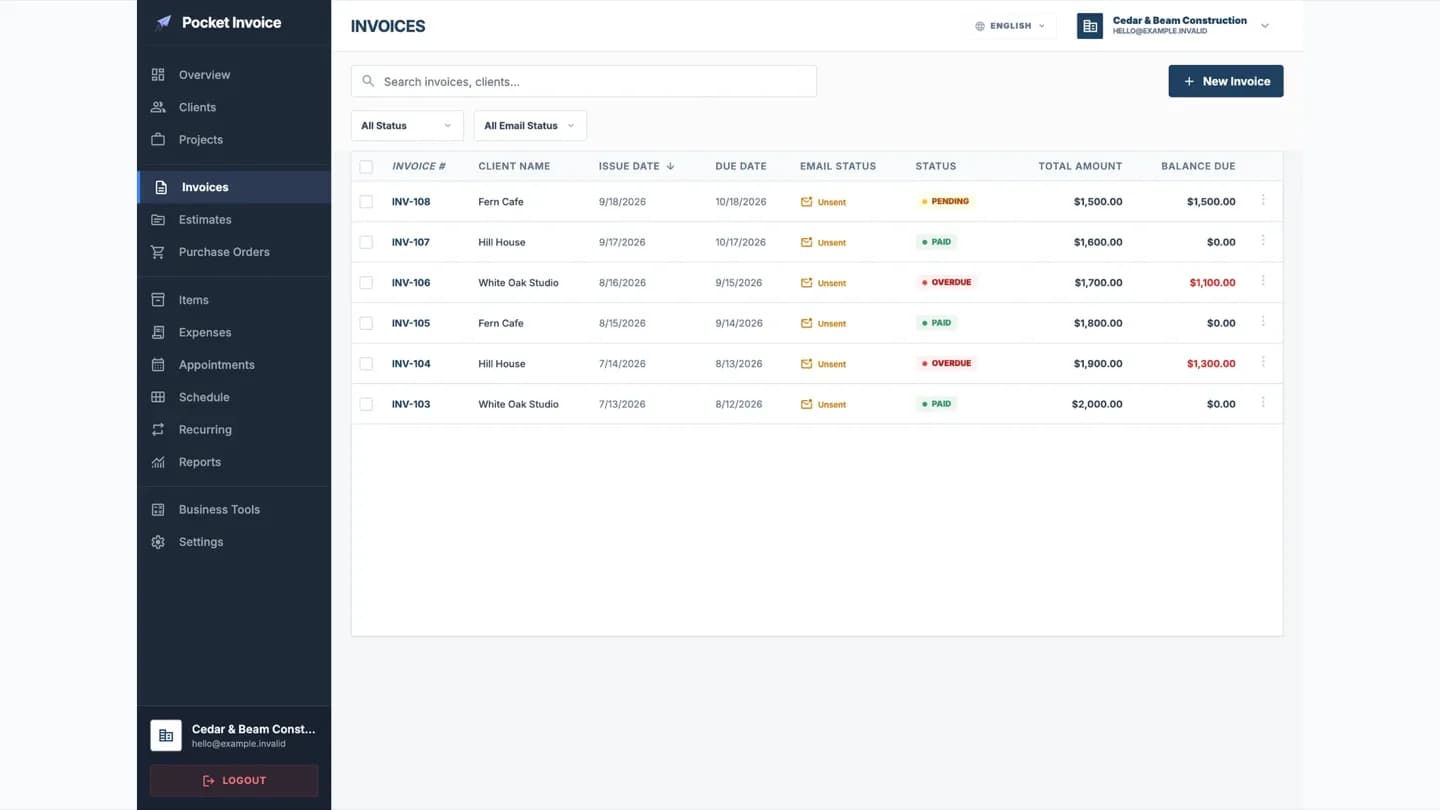The width and height of the screenshot is (1440, 810).
Task: Open the All Email Status filter dropdown
Action: tap(530, 126)
